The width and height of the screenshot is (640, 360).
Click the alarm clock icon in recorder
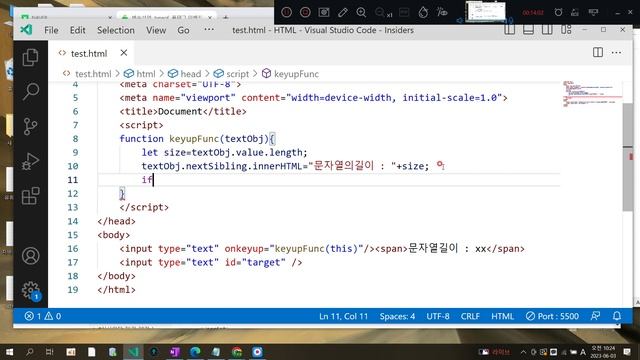pos(558,12)
